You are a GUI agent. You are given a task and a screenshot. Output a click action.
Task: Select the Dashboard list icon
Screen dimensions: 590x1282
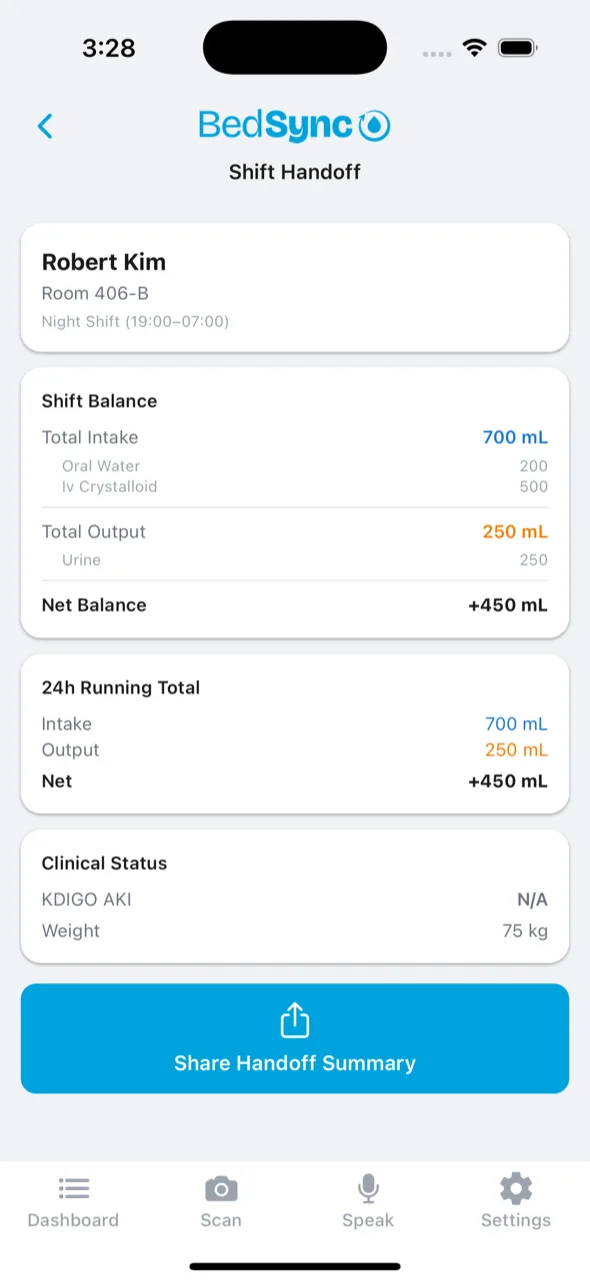point(73,1188)
